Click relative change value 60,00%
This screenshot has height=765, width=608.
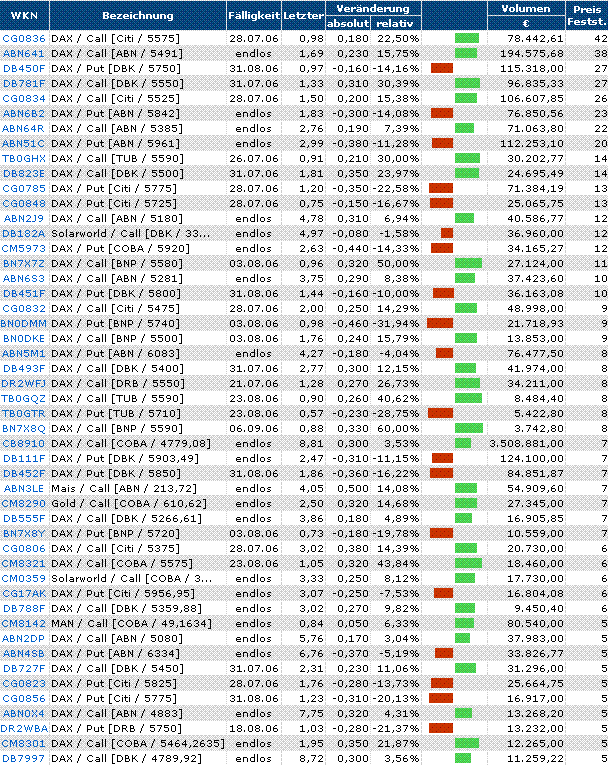398,428
